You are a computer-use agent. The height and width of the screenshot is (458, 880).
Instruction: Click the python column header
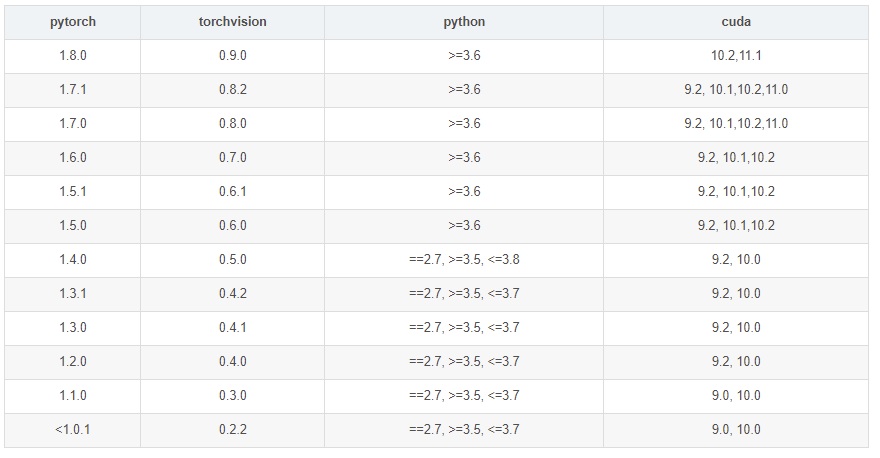tap(464, 22)
